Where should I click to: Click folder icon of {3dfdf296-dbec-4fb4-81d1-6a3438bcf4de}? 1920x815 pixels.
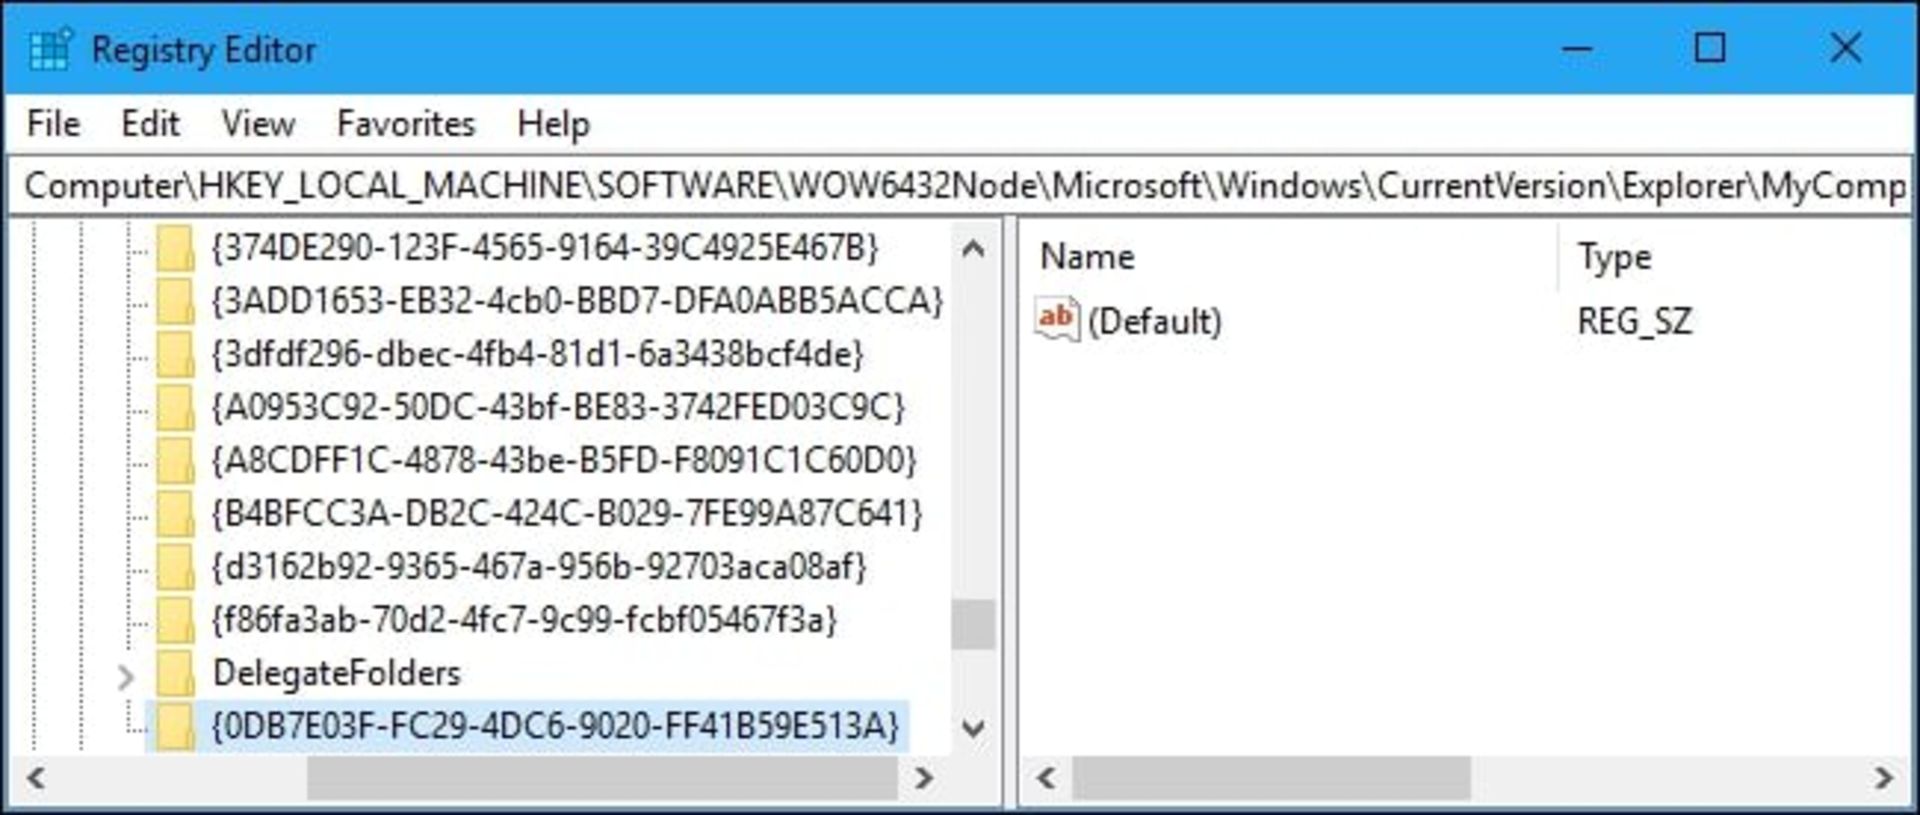click(x=175, y=354)
